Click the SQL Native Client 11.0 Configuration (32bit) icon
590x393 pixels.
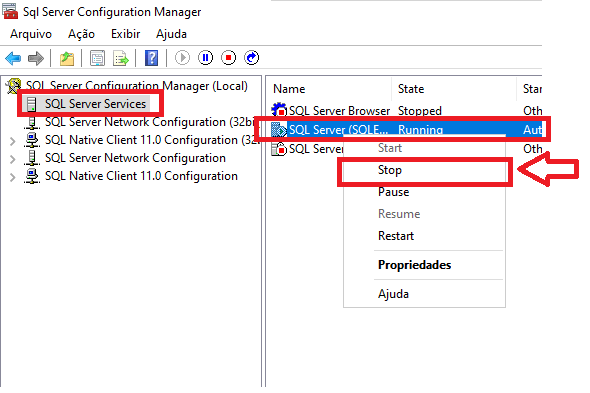point(32,140)
